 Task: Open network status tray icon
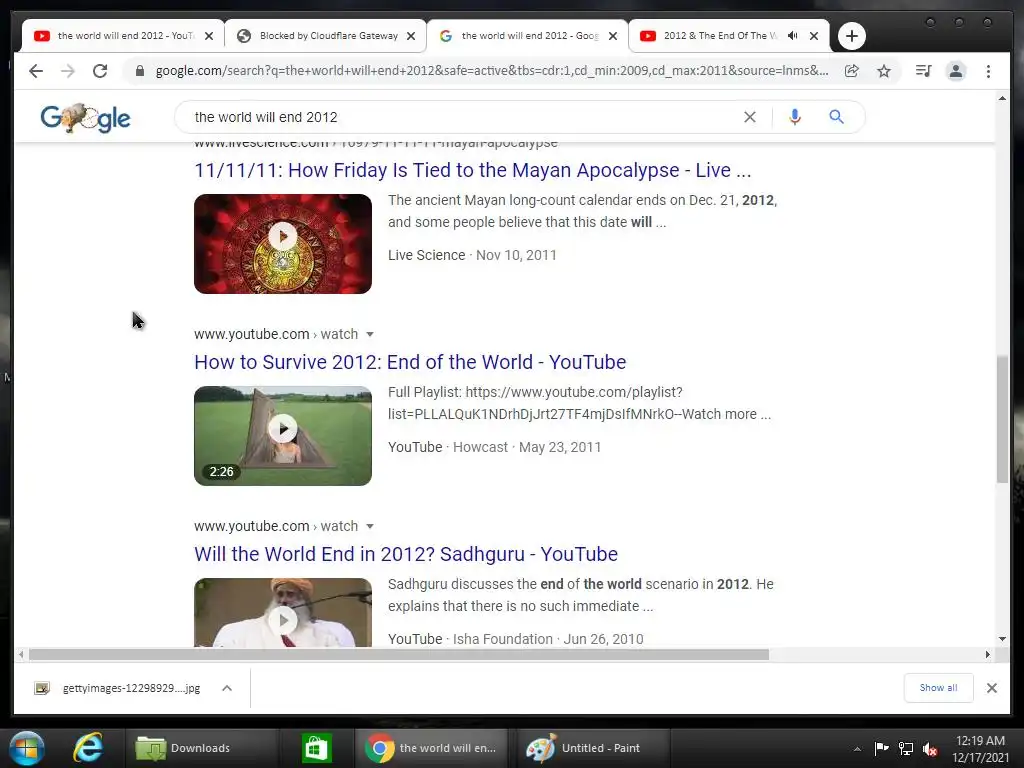[906, 748]
